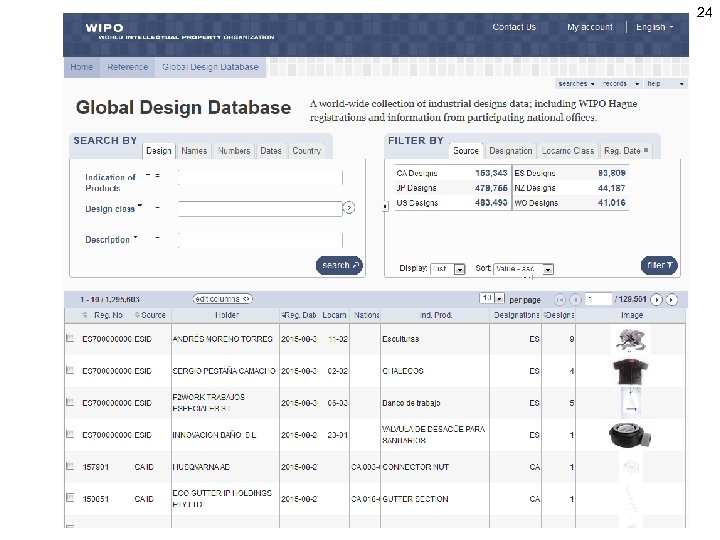Open the Esculturas design image thumbnail

point(631,340)
